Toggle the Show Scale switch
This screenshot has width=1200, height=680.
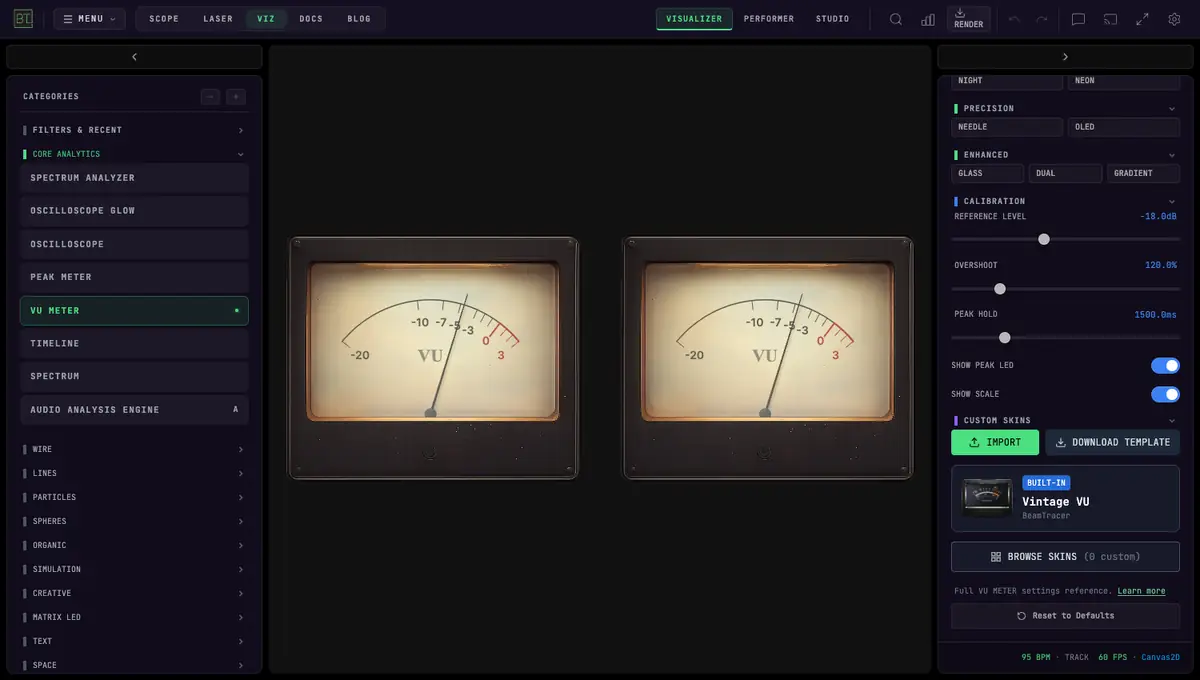pyautogui.click(x=1165, y=394)
